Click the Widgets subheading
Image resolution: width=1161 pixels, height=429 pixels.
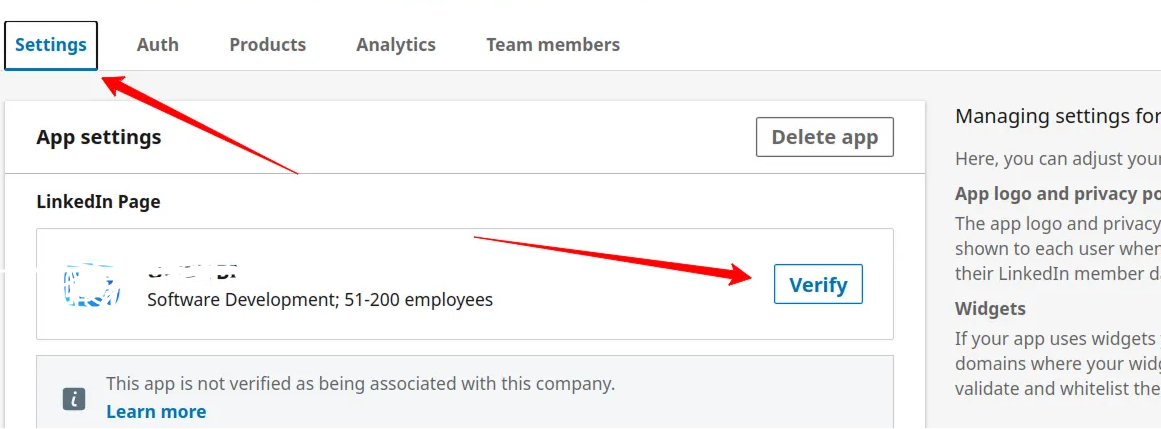990,309
